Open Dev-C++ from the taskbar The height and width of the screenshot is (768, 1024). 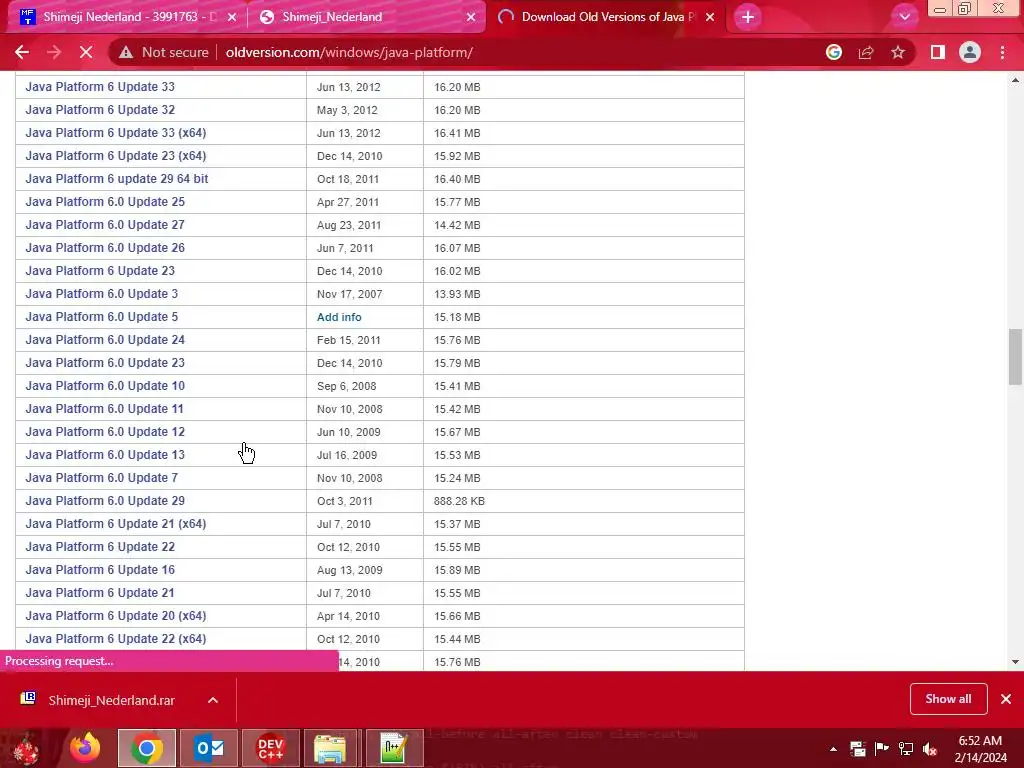click(x=270, y=748)
